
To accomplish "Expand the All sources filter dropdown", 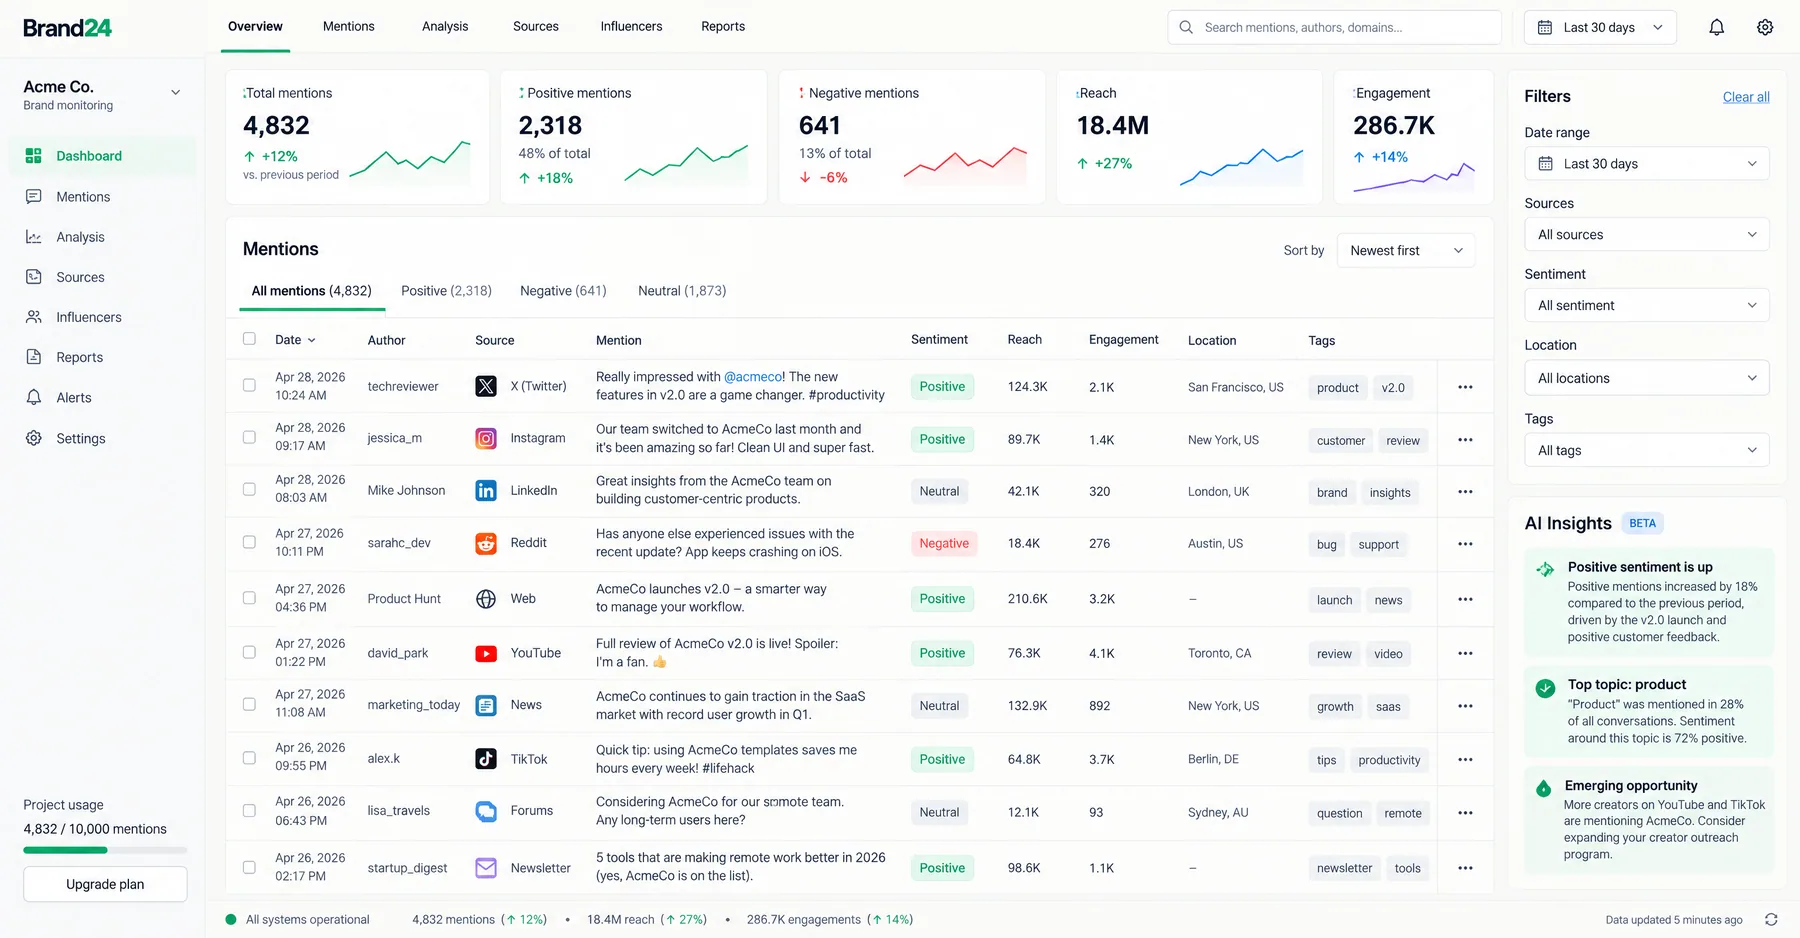I will click(x=1647, y=235).
